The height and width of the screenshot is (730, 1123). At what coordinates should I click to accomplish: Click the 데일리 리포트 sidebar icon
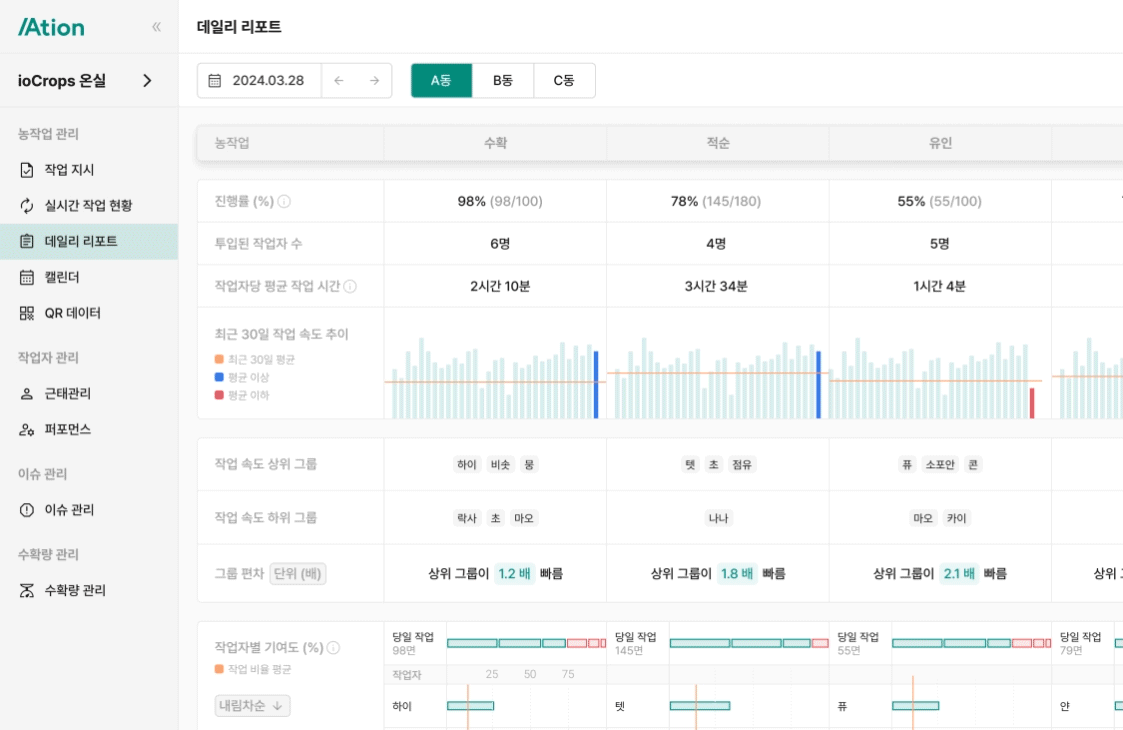26,241
